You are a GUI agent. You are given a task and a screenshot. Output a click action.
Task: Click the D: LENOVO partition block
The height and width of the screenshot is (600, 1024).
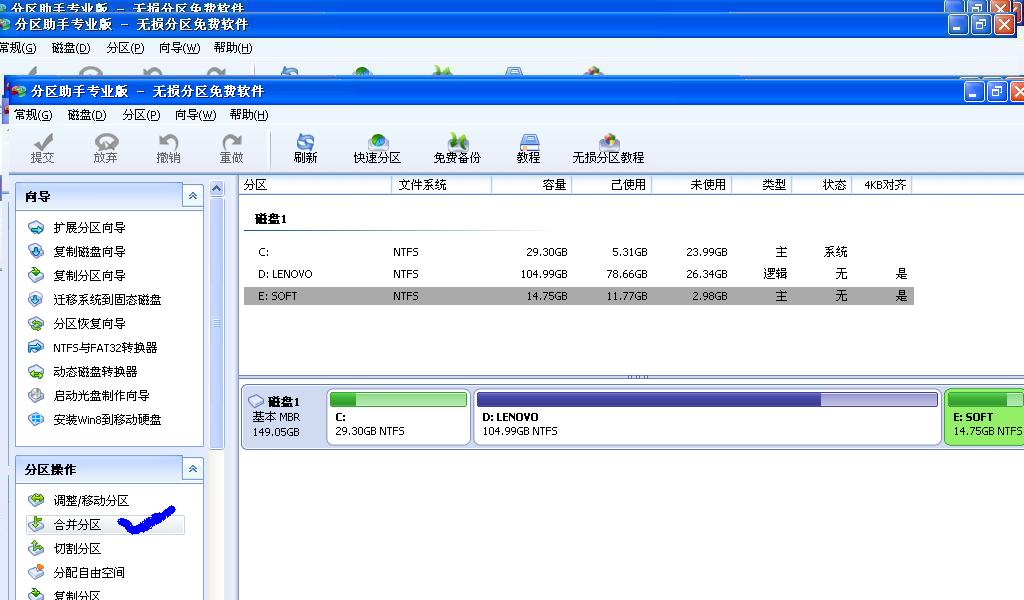[707, 416]
